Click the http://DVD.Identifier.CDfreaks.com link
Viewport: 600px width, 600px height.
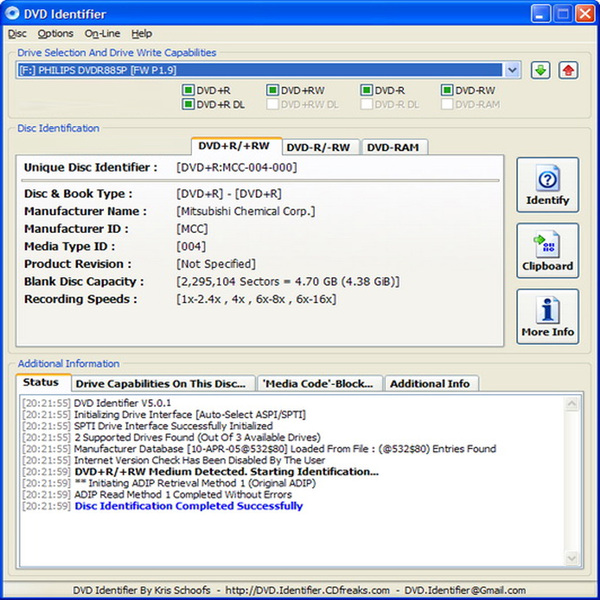(x=307, y=590)
